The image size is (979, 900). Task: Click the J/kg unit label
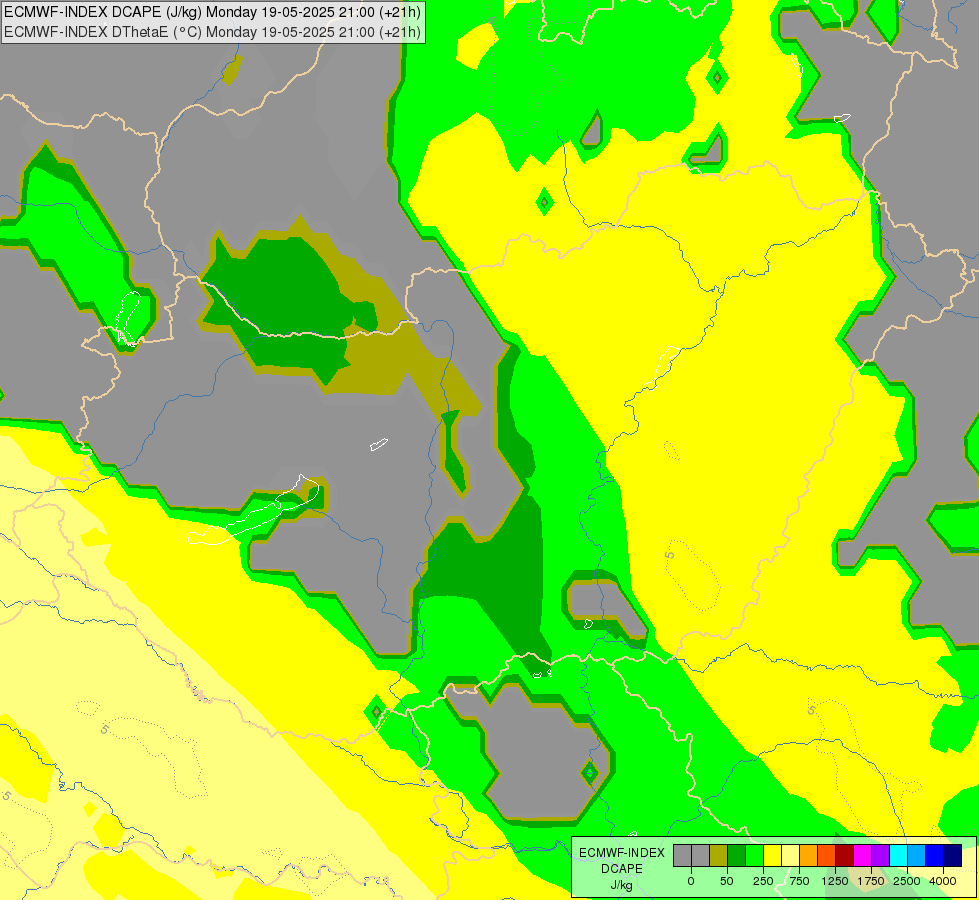coord(621,885)
